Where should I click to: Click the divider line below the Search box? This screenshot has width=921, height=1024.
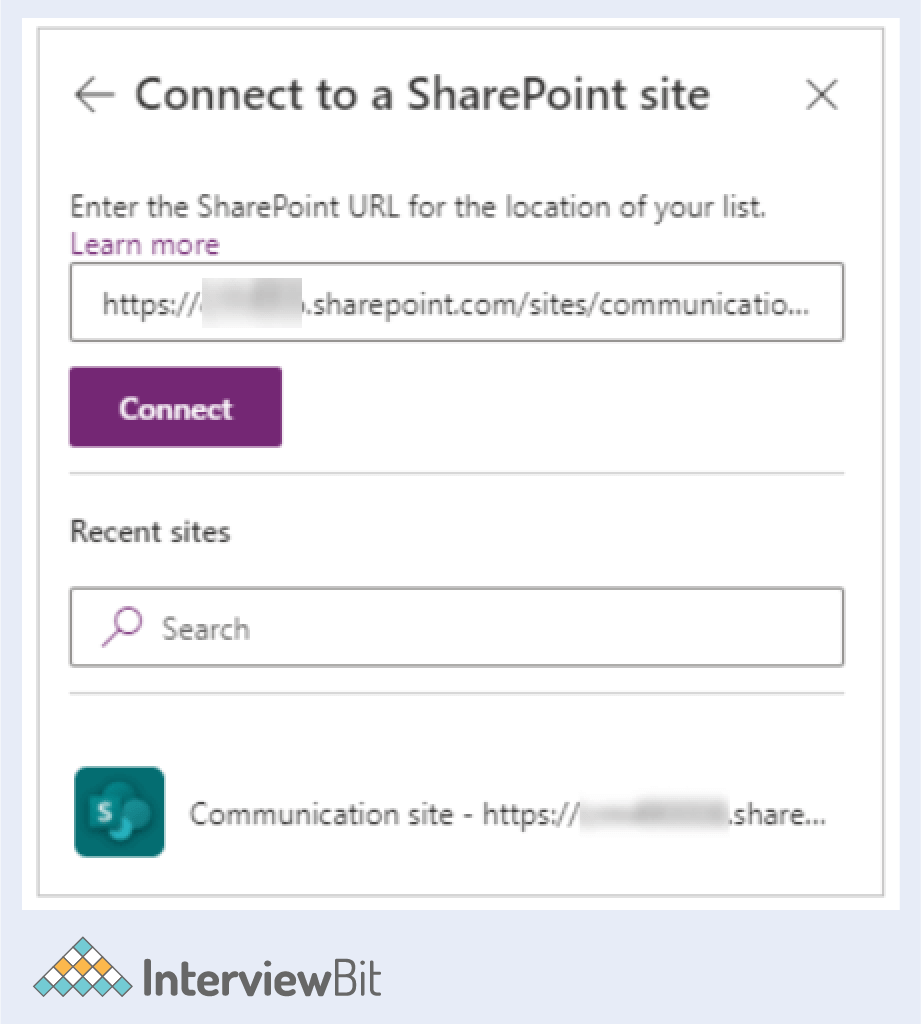457,693
